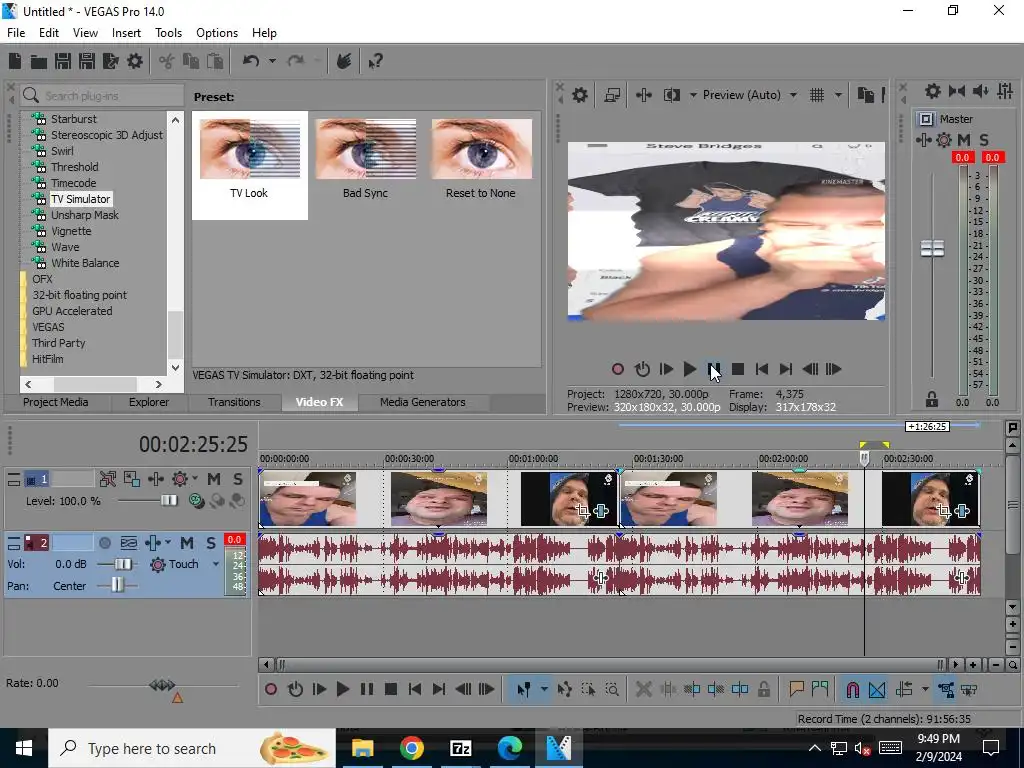The width and height of the screenshot is (1024, 768).
Task: Switch to the Media Generators tab
Action: pyautogui.click(x=423, y=402)
